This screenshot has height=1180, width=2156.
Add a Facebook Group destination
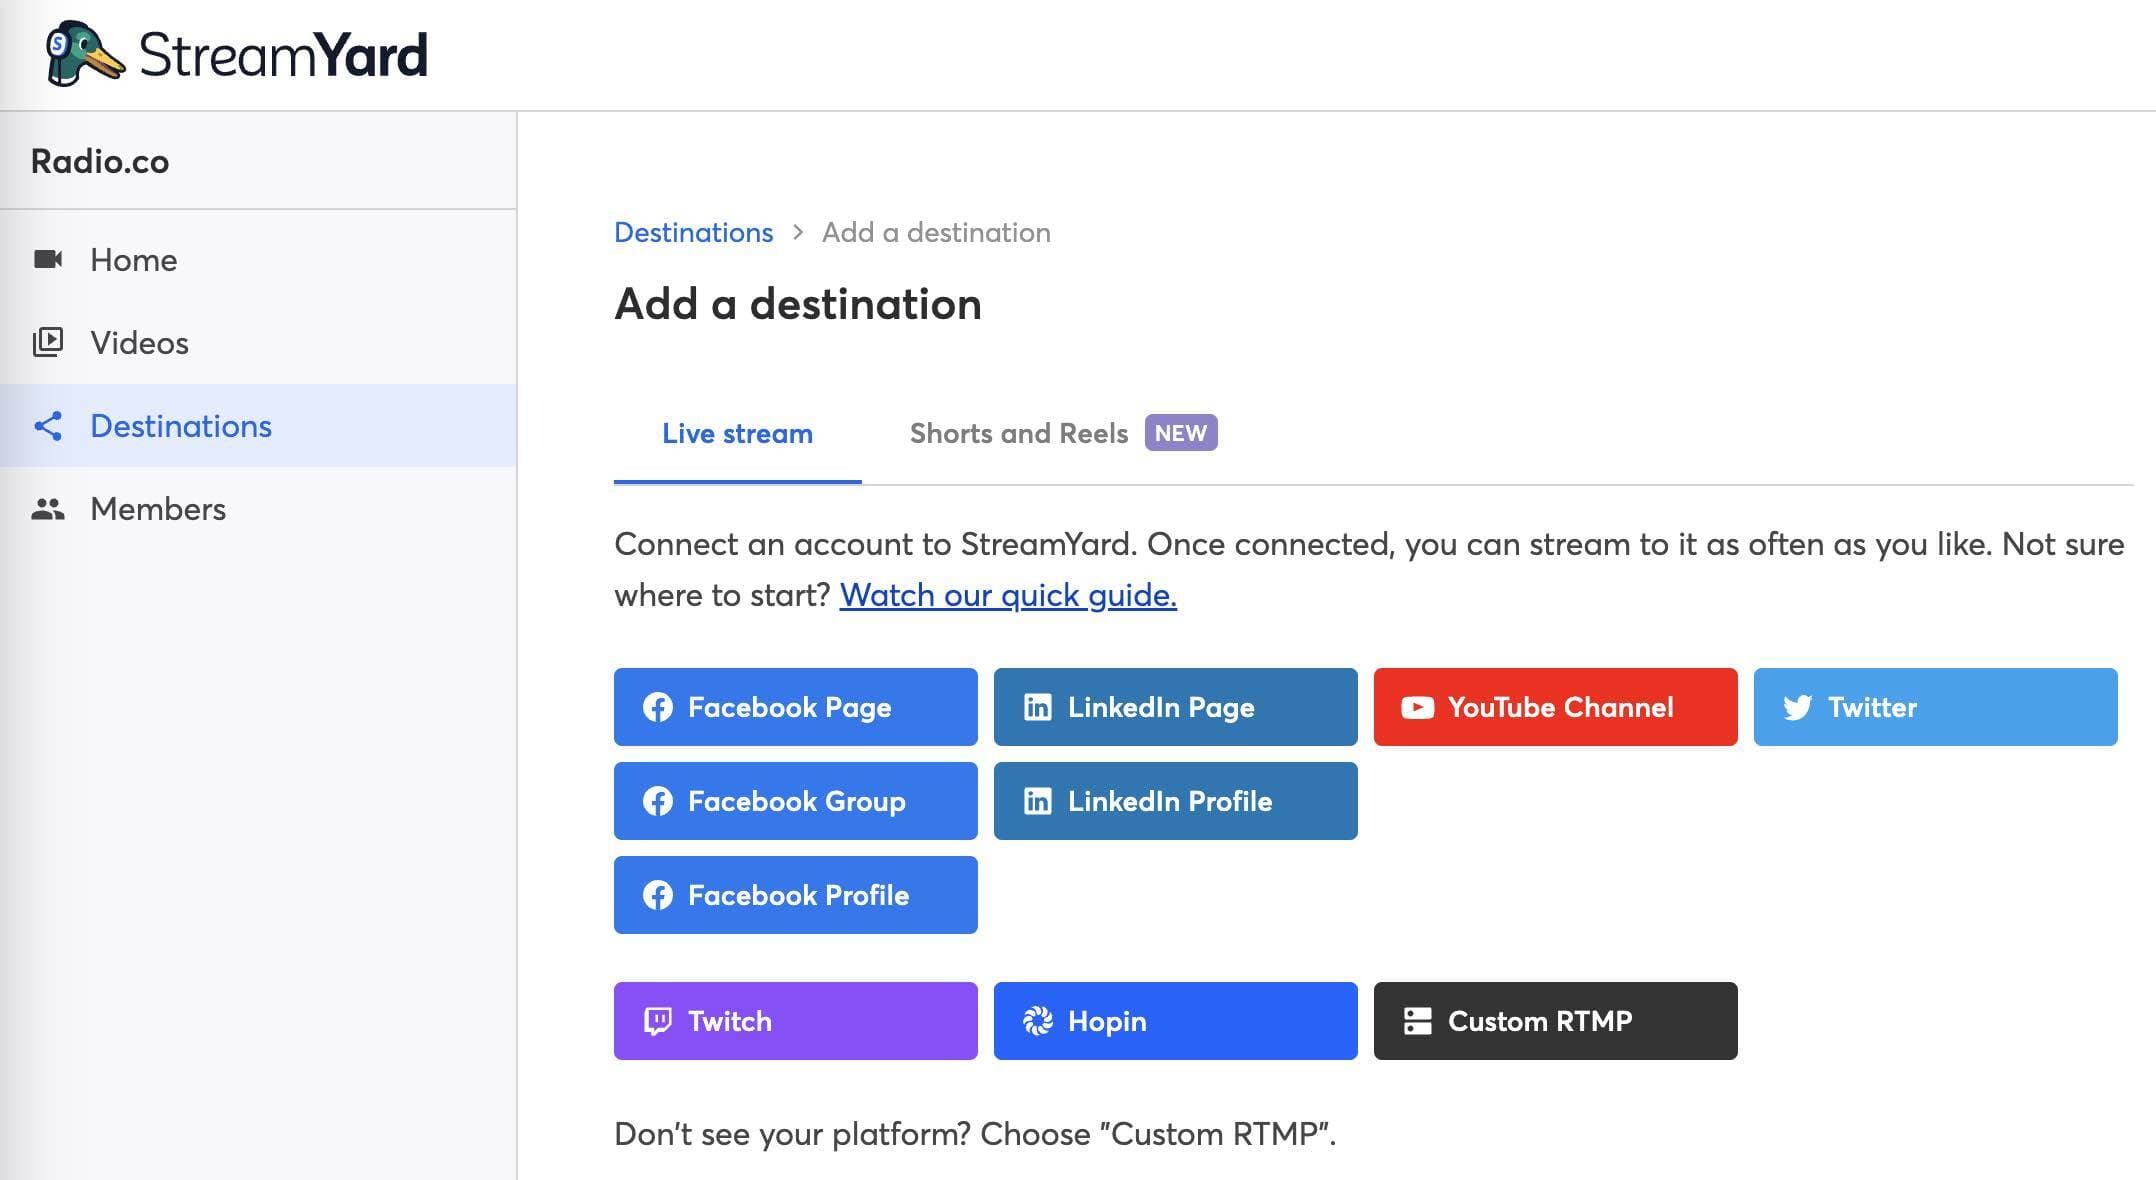tap(794, 800)
